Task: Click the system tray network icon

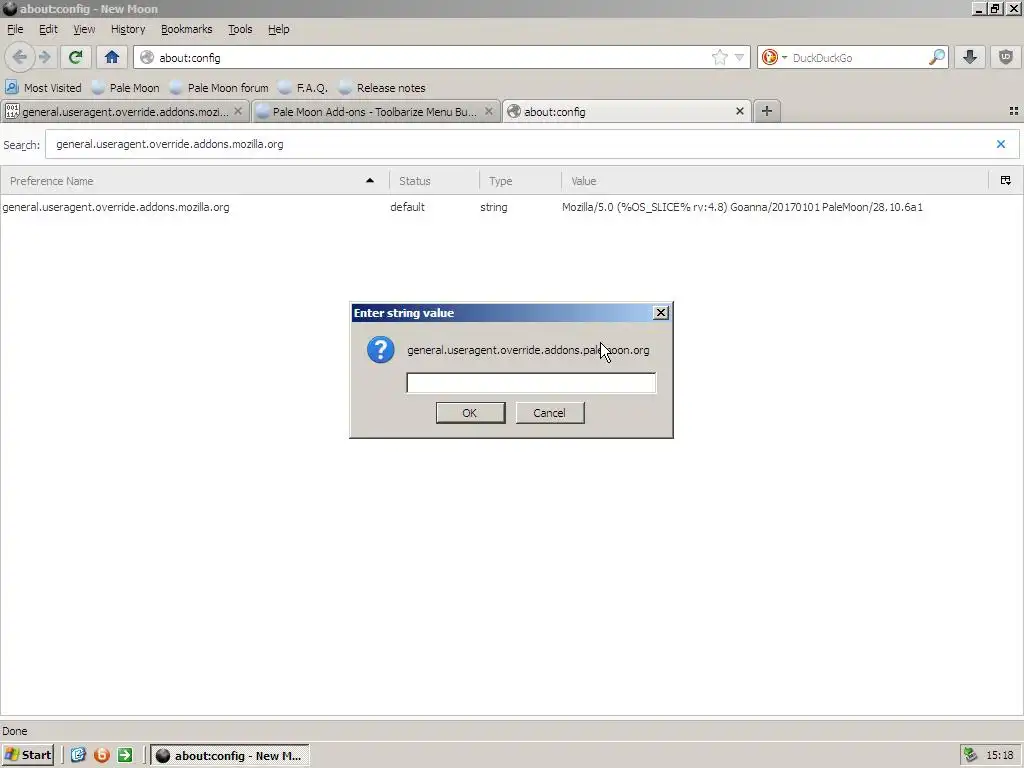Action: pos(971,756)
